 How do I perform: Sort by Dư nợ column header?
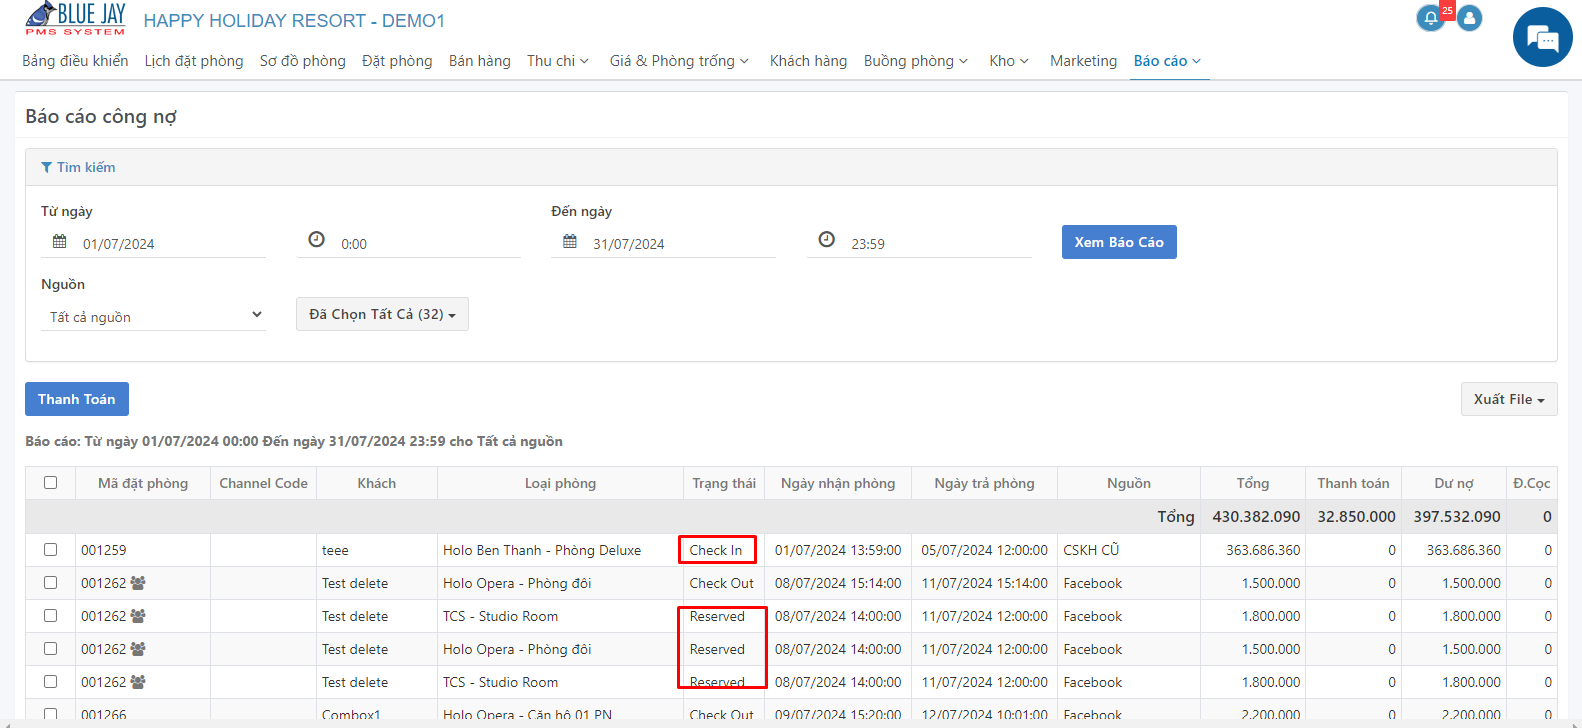click(1454, 483)
